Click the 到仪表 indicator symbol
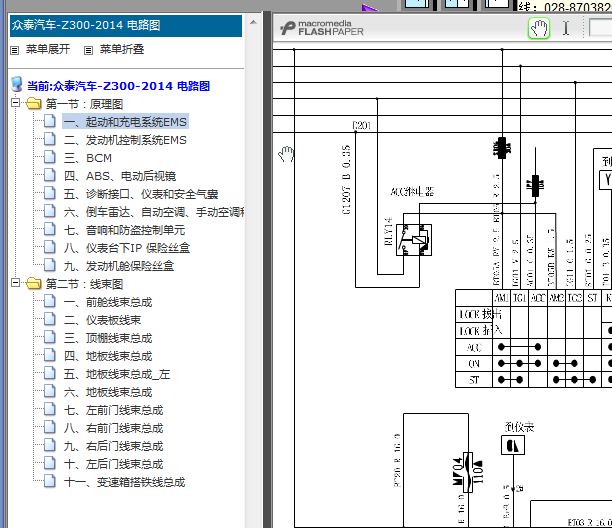The height and width of the screenshot is (528, 612). [x=513, y=445]
